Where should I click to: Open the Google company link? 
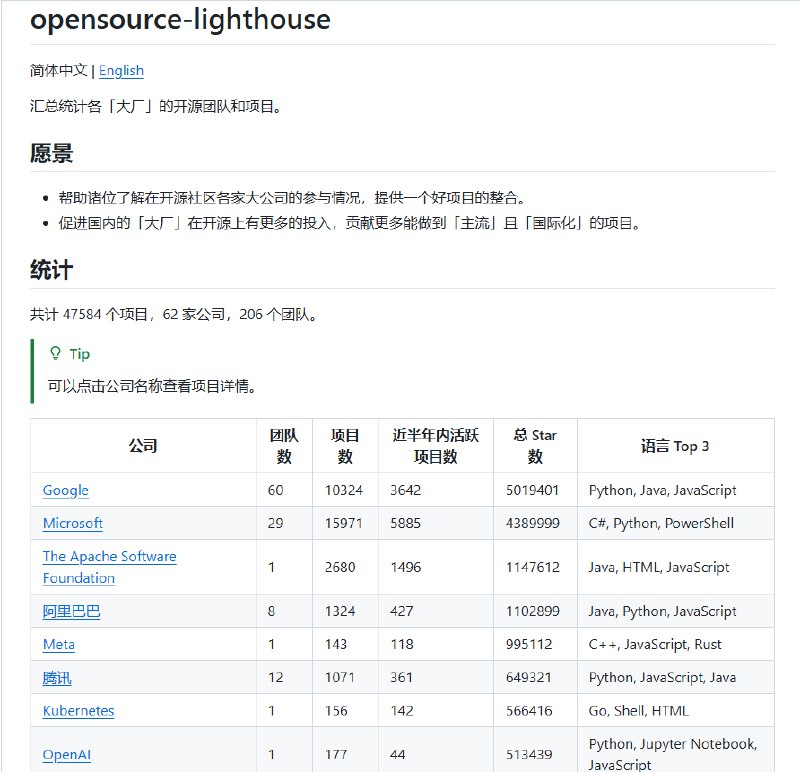point(65,490)
